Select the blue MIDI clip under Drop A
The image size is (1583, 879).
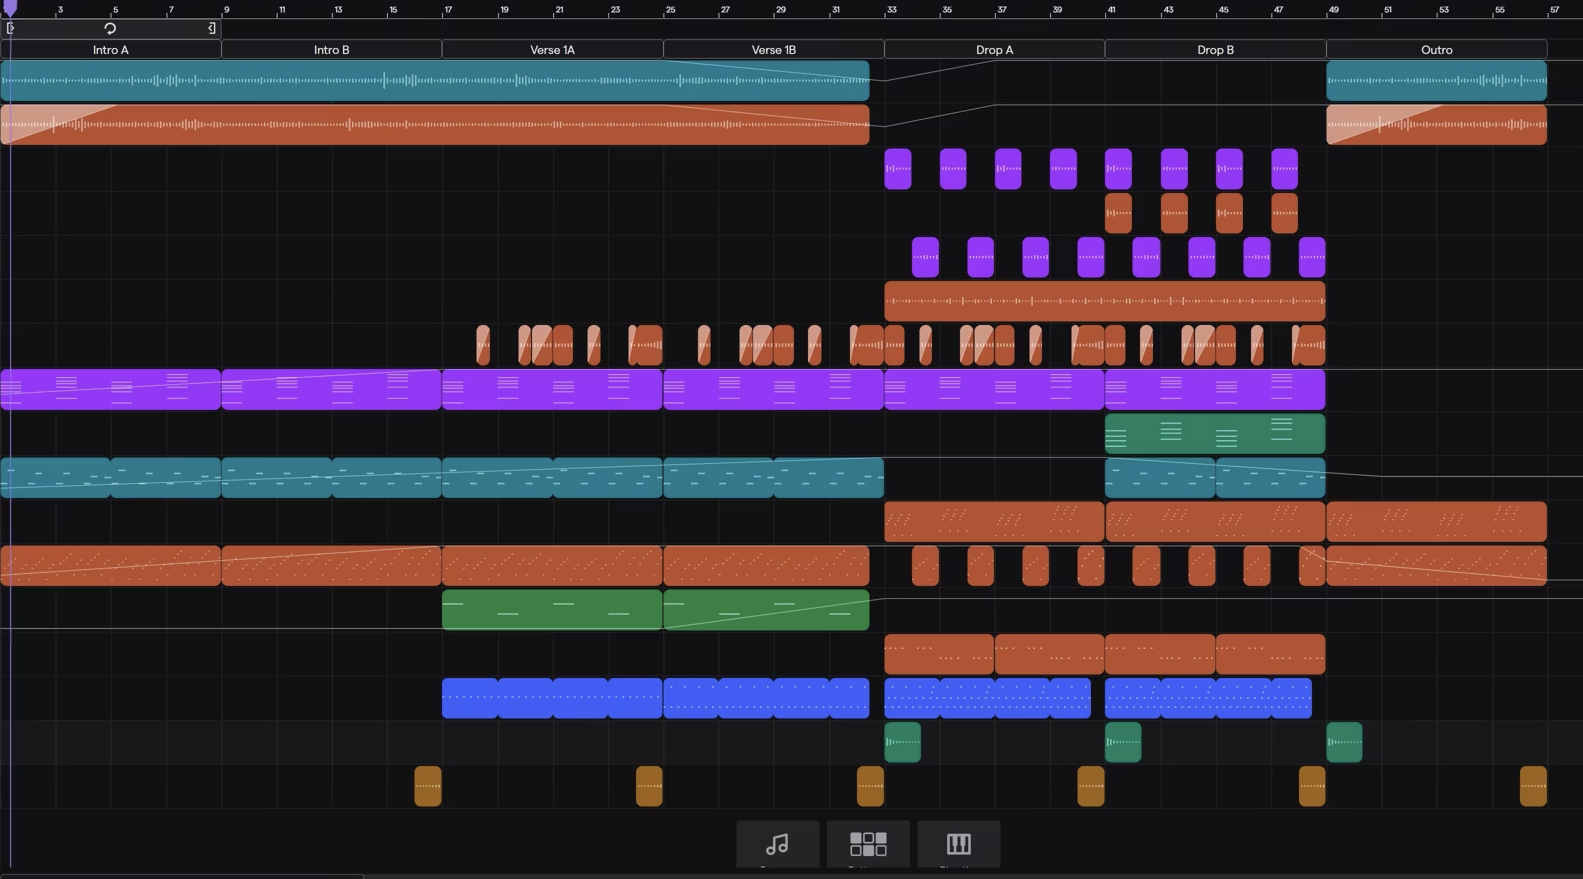click(x=987, y=698)
